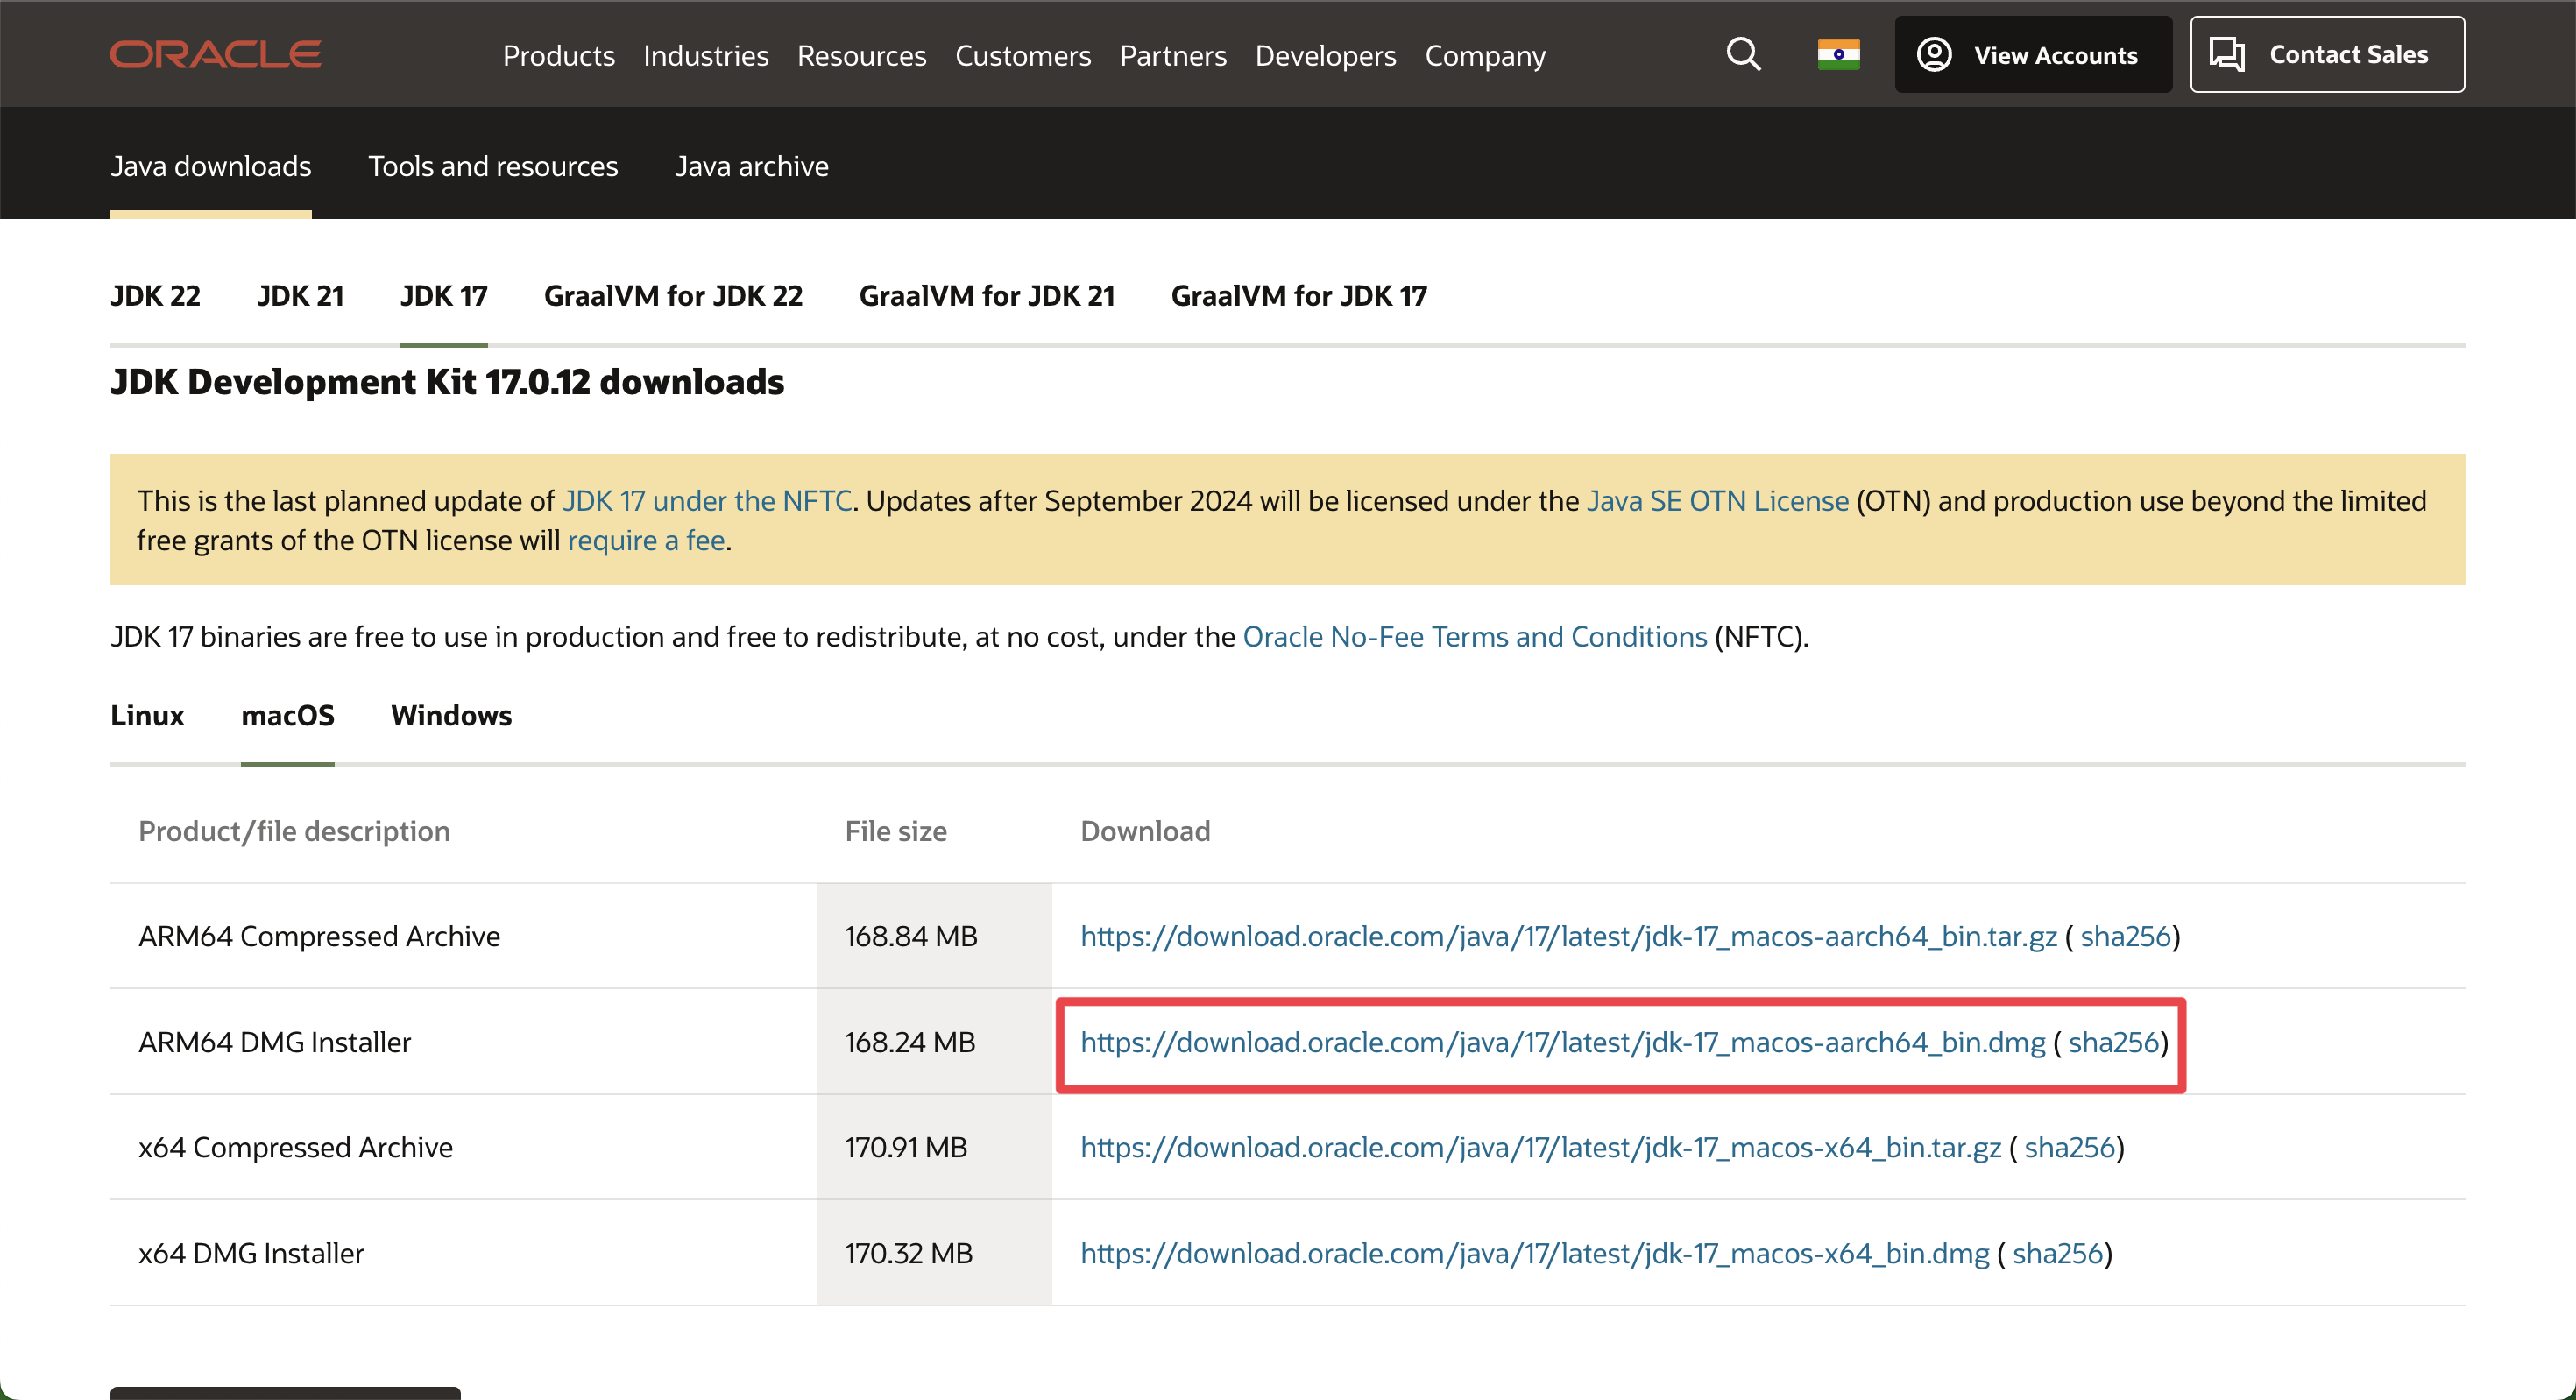Screen dimensions: 2576x1400
Task: Select GraalVM for JDK 22 tab
Action: pos(673,296)
